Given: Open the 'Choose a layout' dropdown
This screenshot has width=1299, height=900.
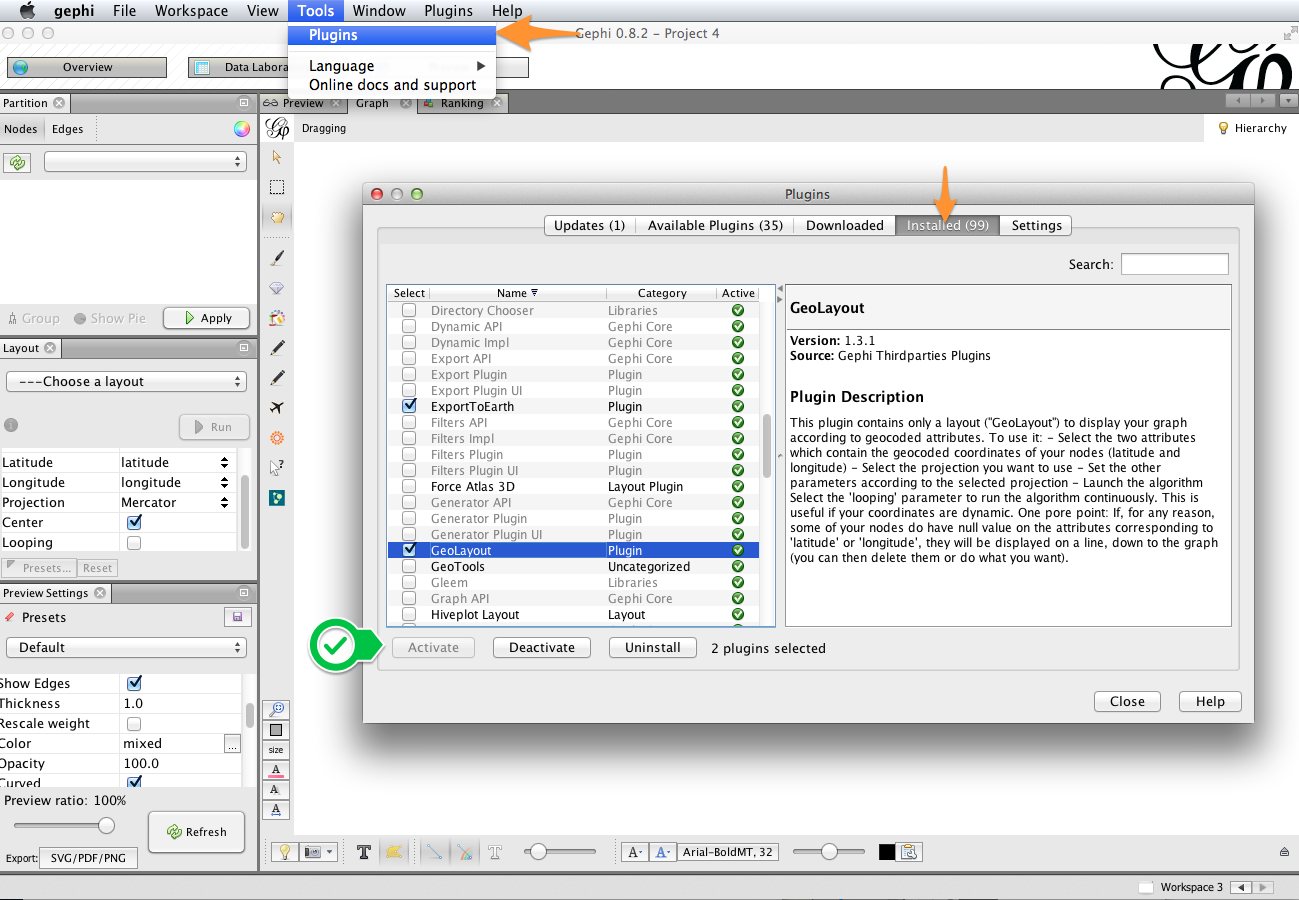Looking at the screenshot, I should click(x=126, y=381).
